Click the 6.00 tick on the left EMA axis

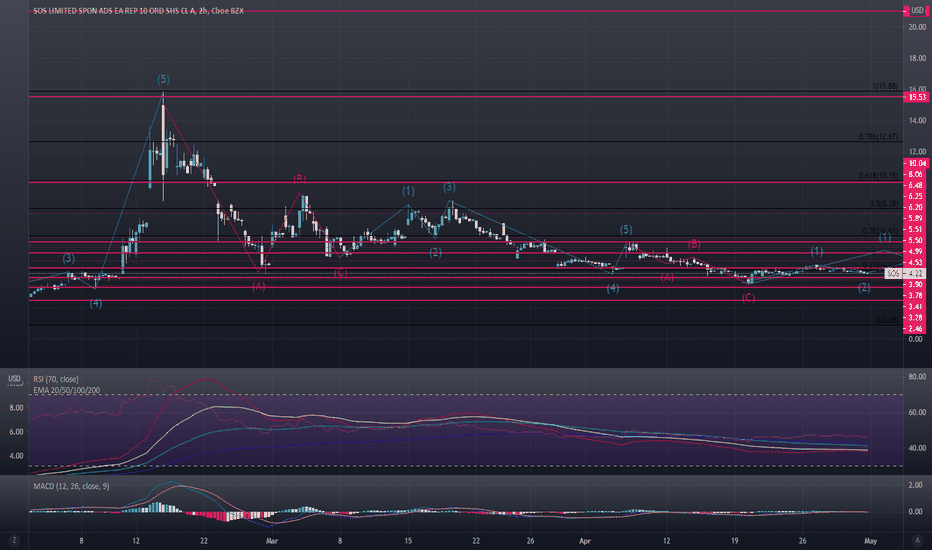point(16,432)
